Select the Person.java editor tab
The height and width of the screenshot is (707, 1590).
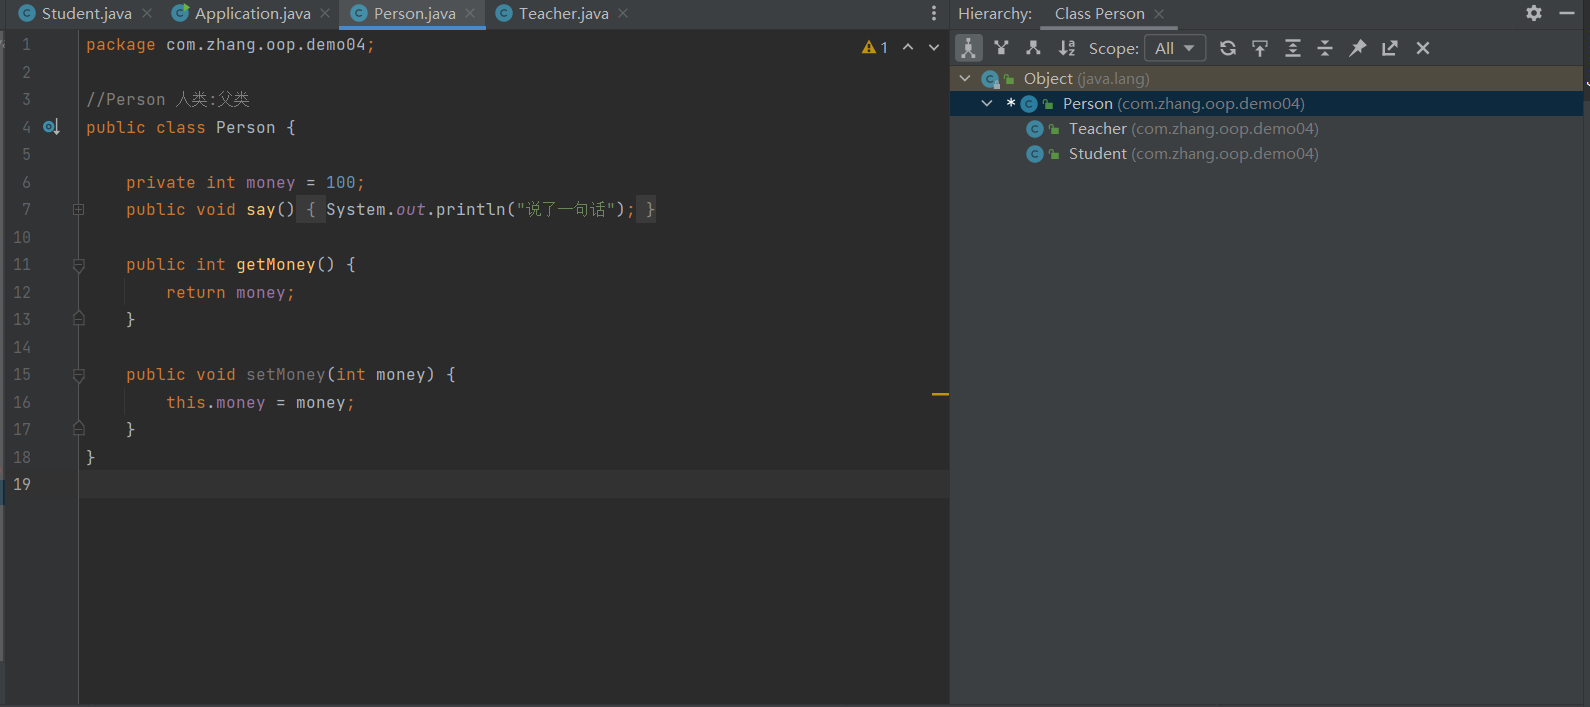point(414,14)
